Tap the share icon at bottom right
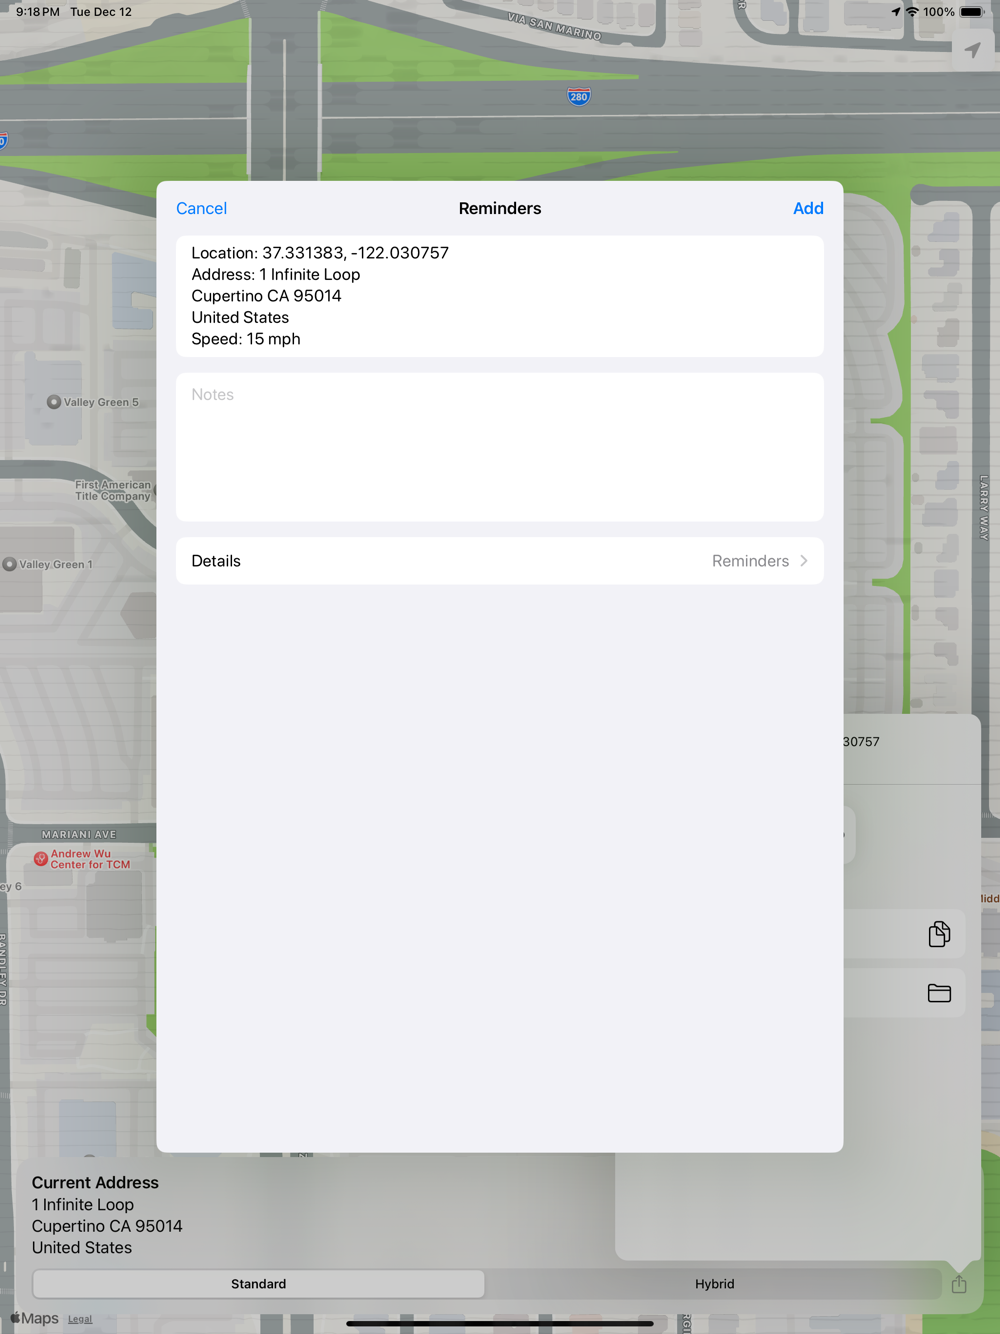 coord(959,1284)
